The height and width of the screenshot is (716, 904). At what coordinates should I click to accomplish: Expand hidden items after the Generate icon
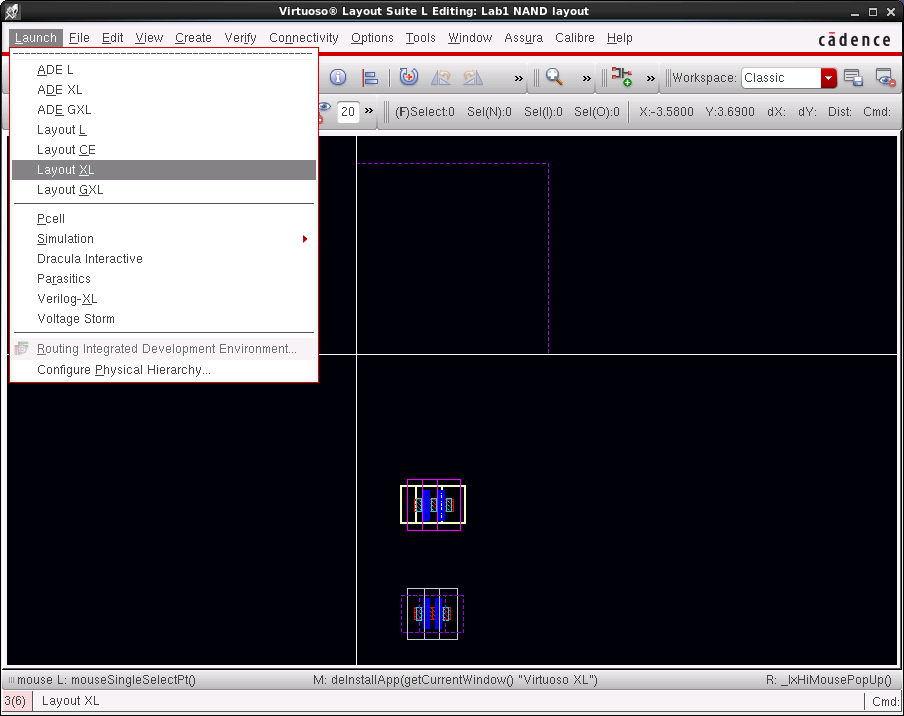(650, 78)
